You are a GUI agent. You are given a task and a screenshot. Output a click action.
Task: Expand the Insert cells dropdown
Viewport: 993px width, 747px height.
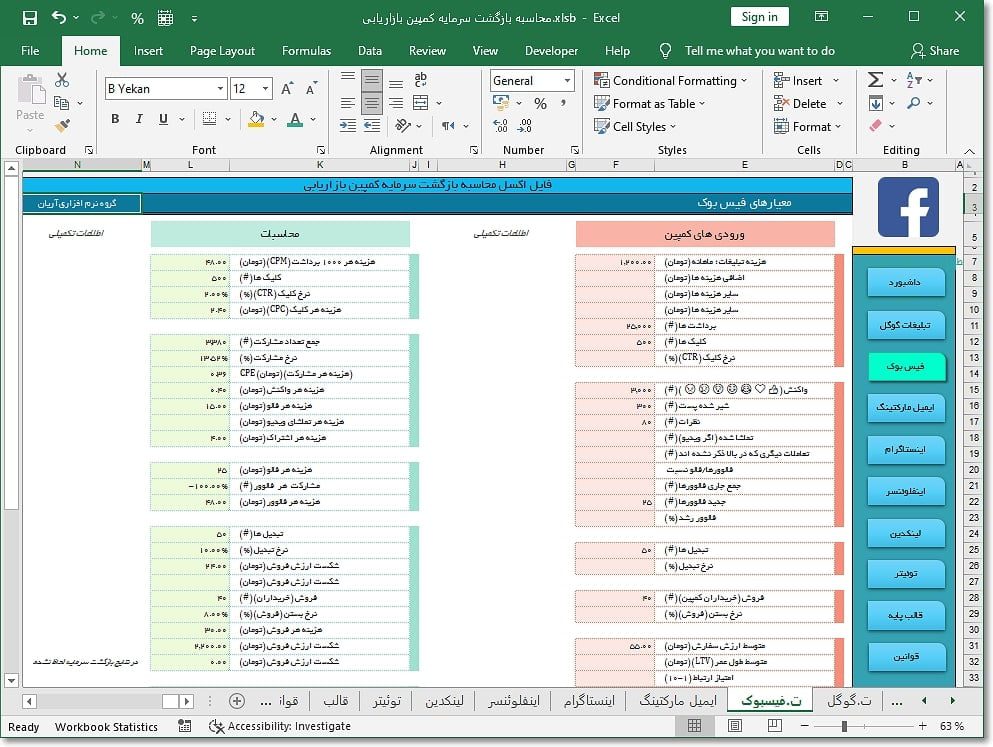pos(836,80)
